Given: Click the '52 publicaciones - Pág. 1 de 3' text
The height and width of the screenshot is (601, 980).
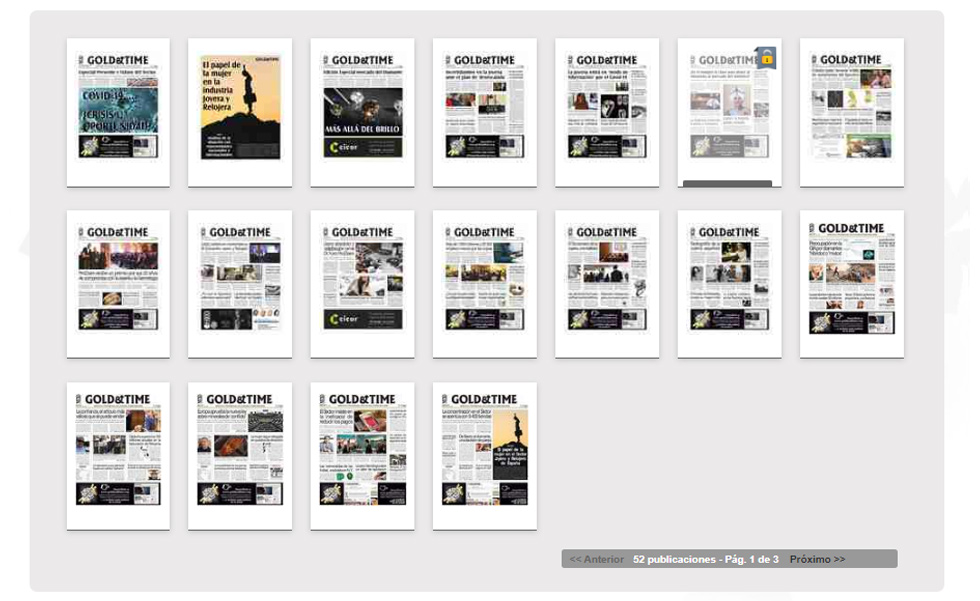Looking at the screenshot, I should click(x=706, y=559).
